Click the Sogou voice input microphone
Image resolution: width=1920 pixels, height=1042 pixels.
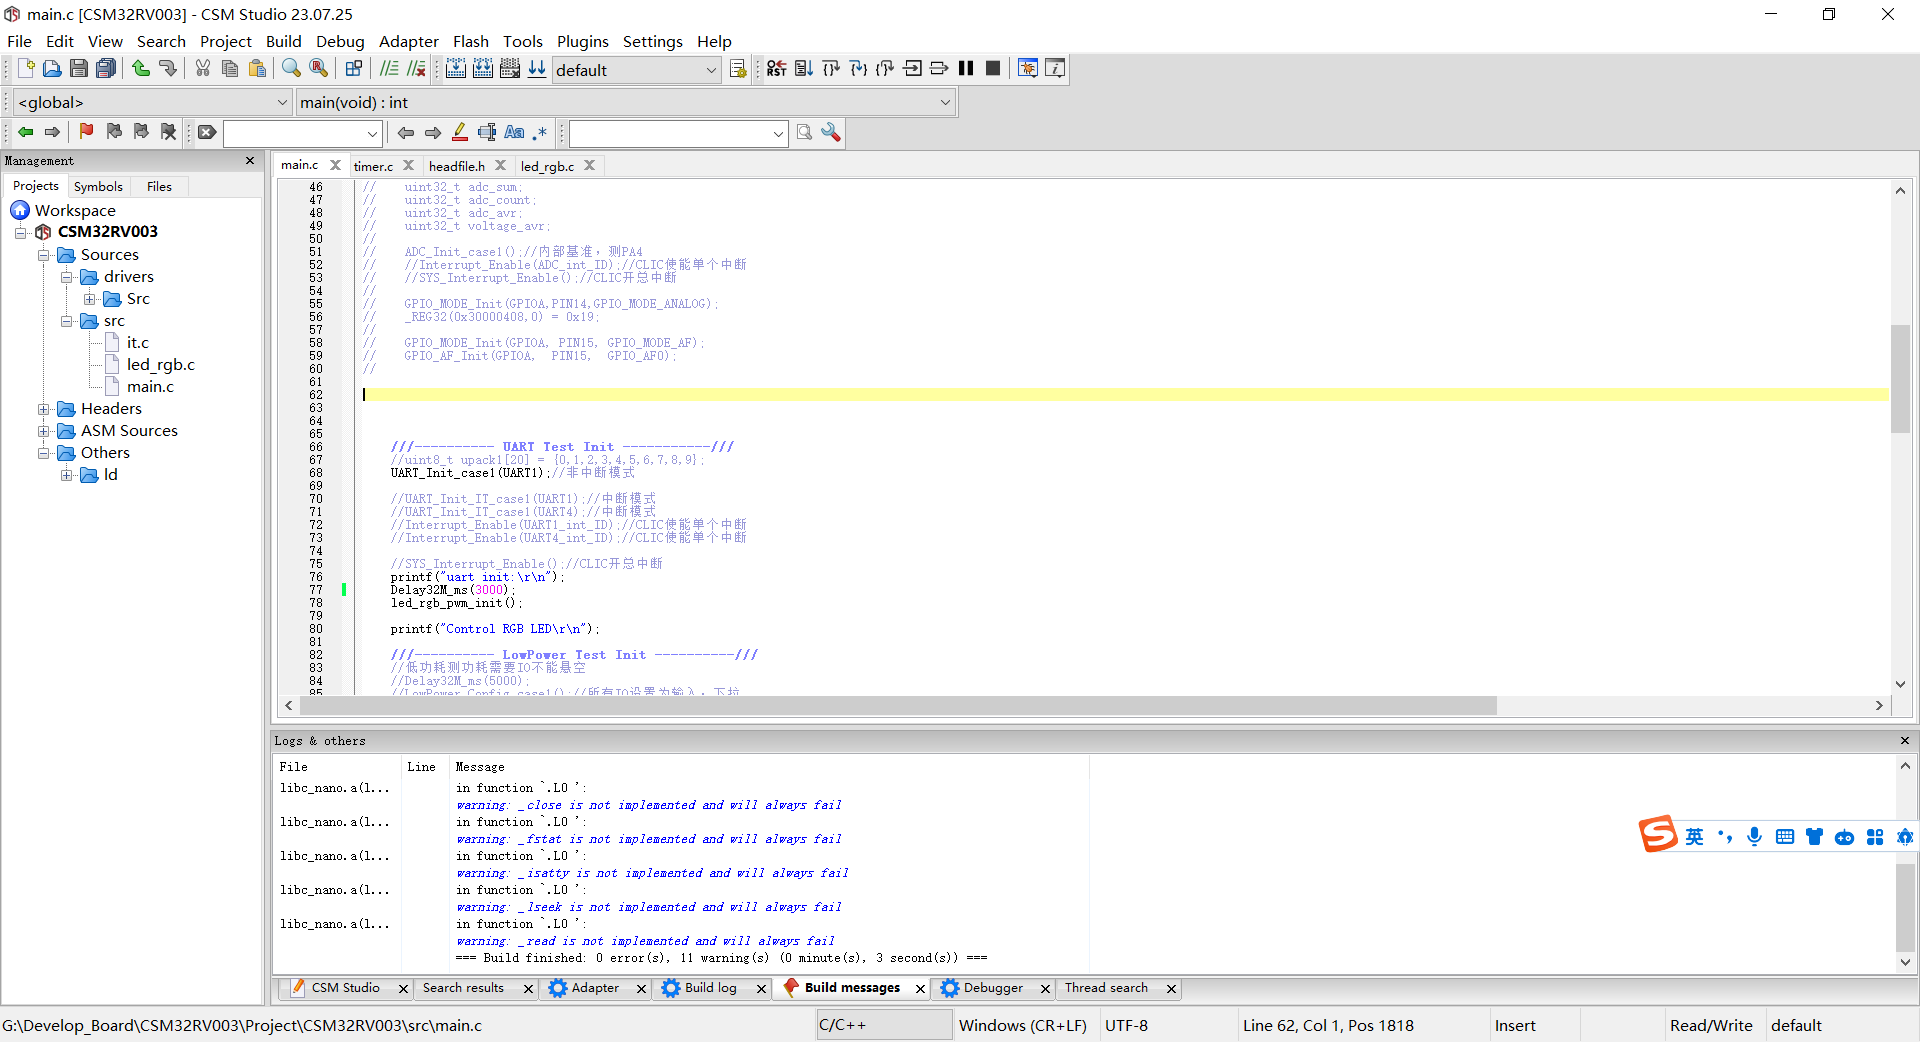click(1754, 837)
